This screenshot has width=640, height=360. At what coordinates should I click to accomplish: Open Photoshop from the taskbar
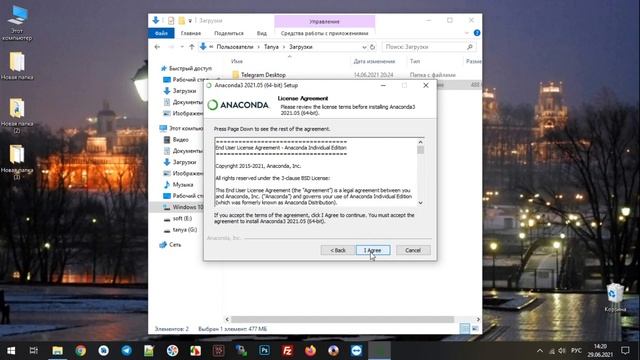(x=264, y=351)
